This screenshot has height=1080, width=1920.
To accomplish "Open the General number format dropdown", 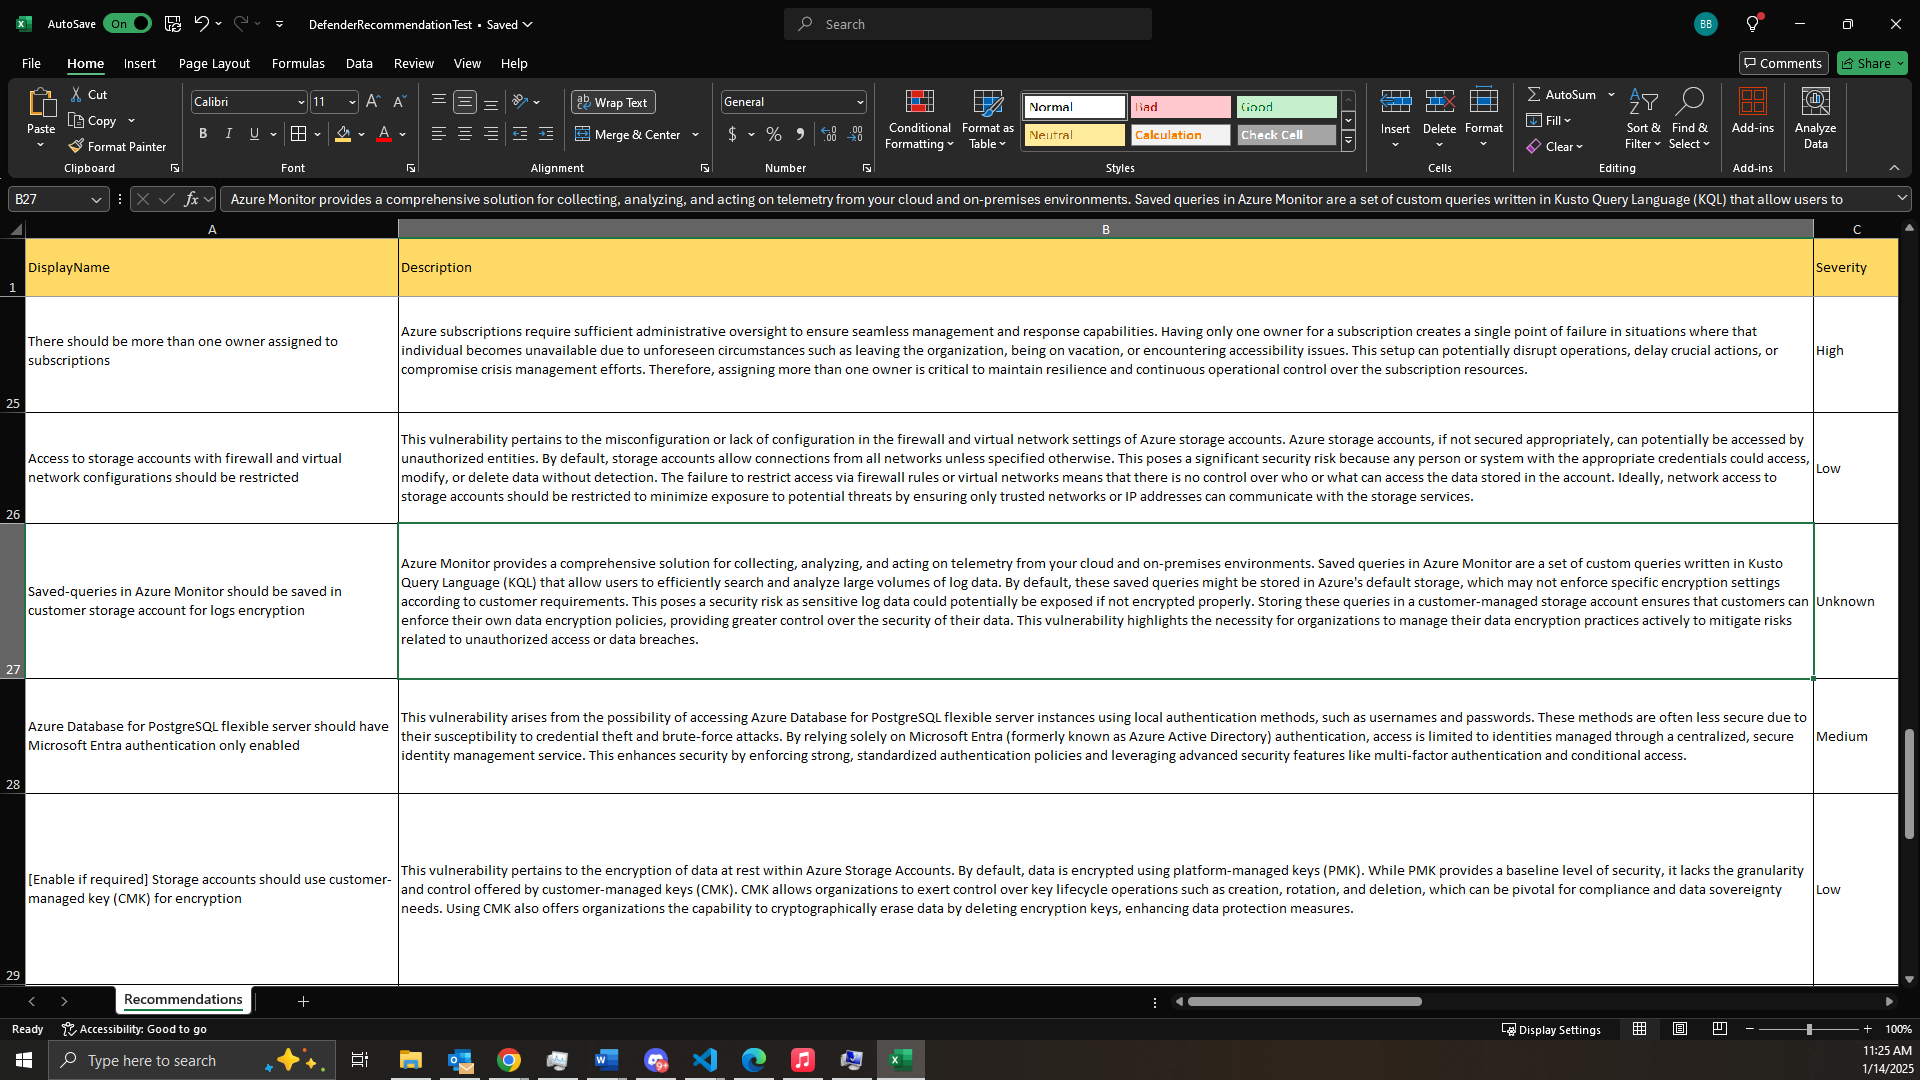I will 858,101.
